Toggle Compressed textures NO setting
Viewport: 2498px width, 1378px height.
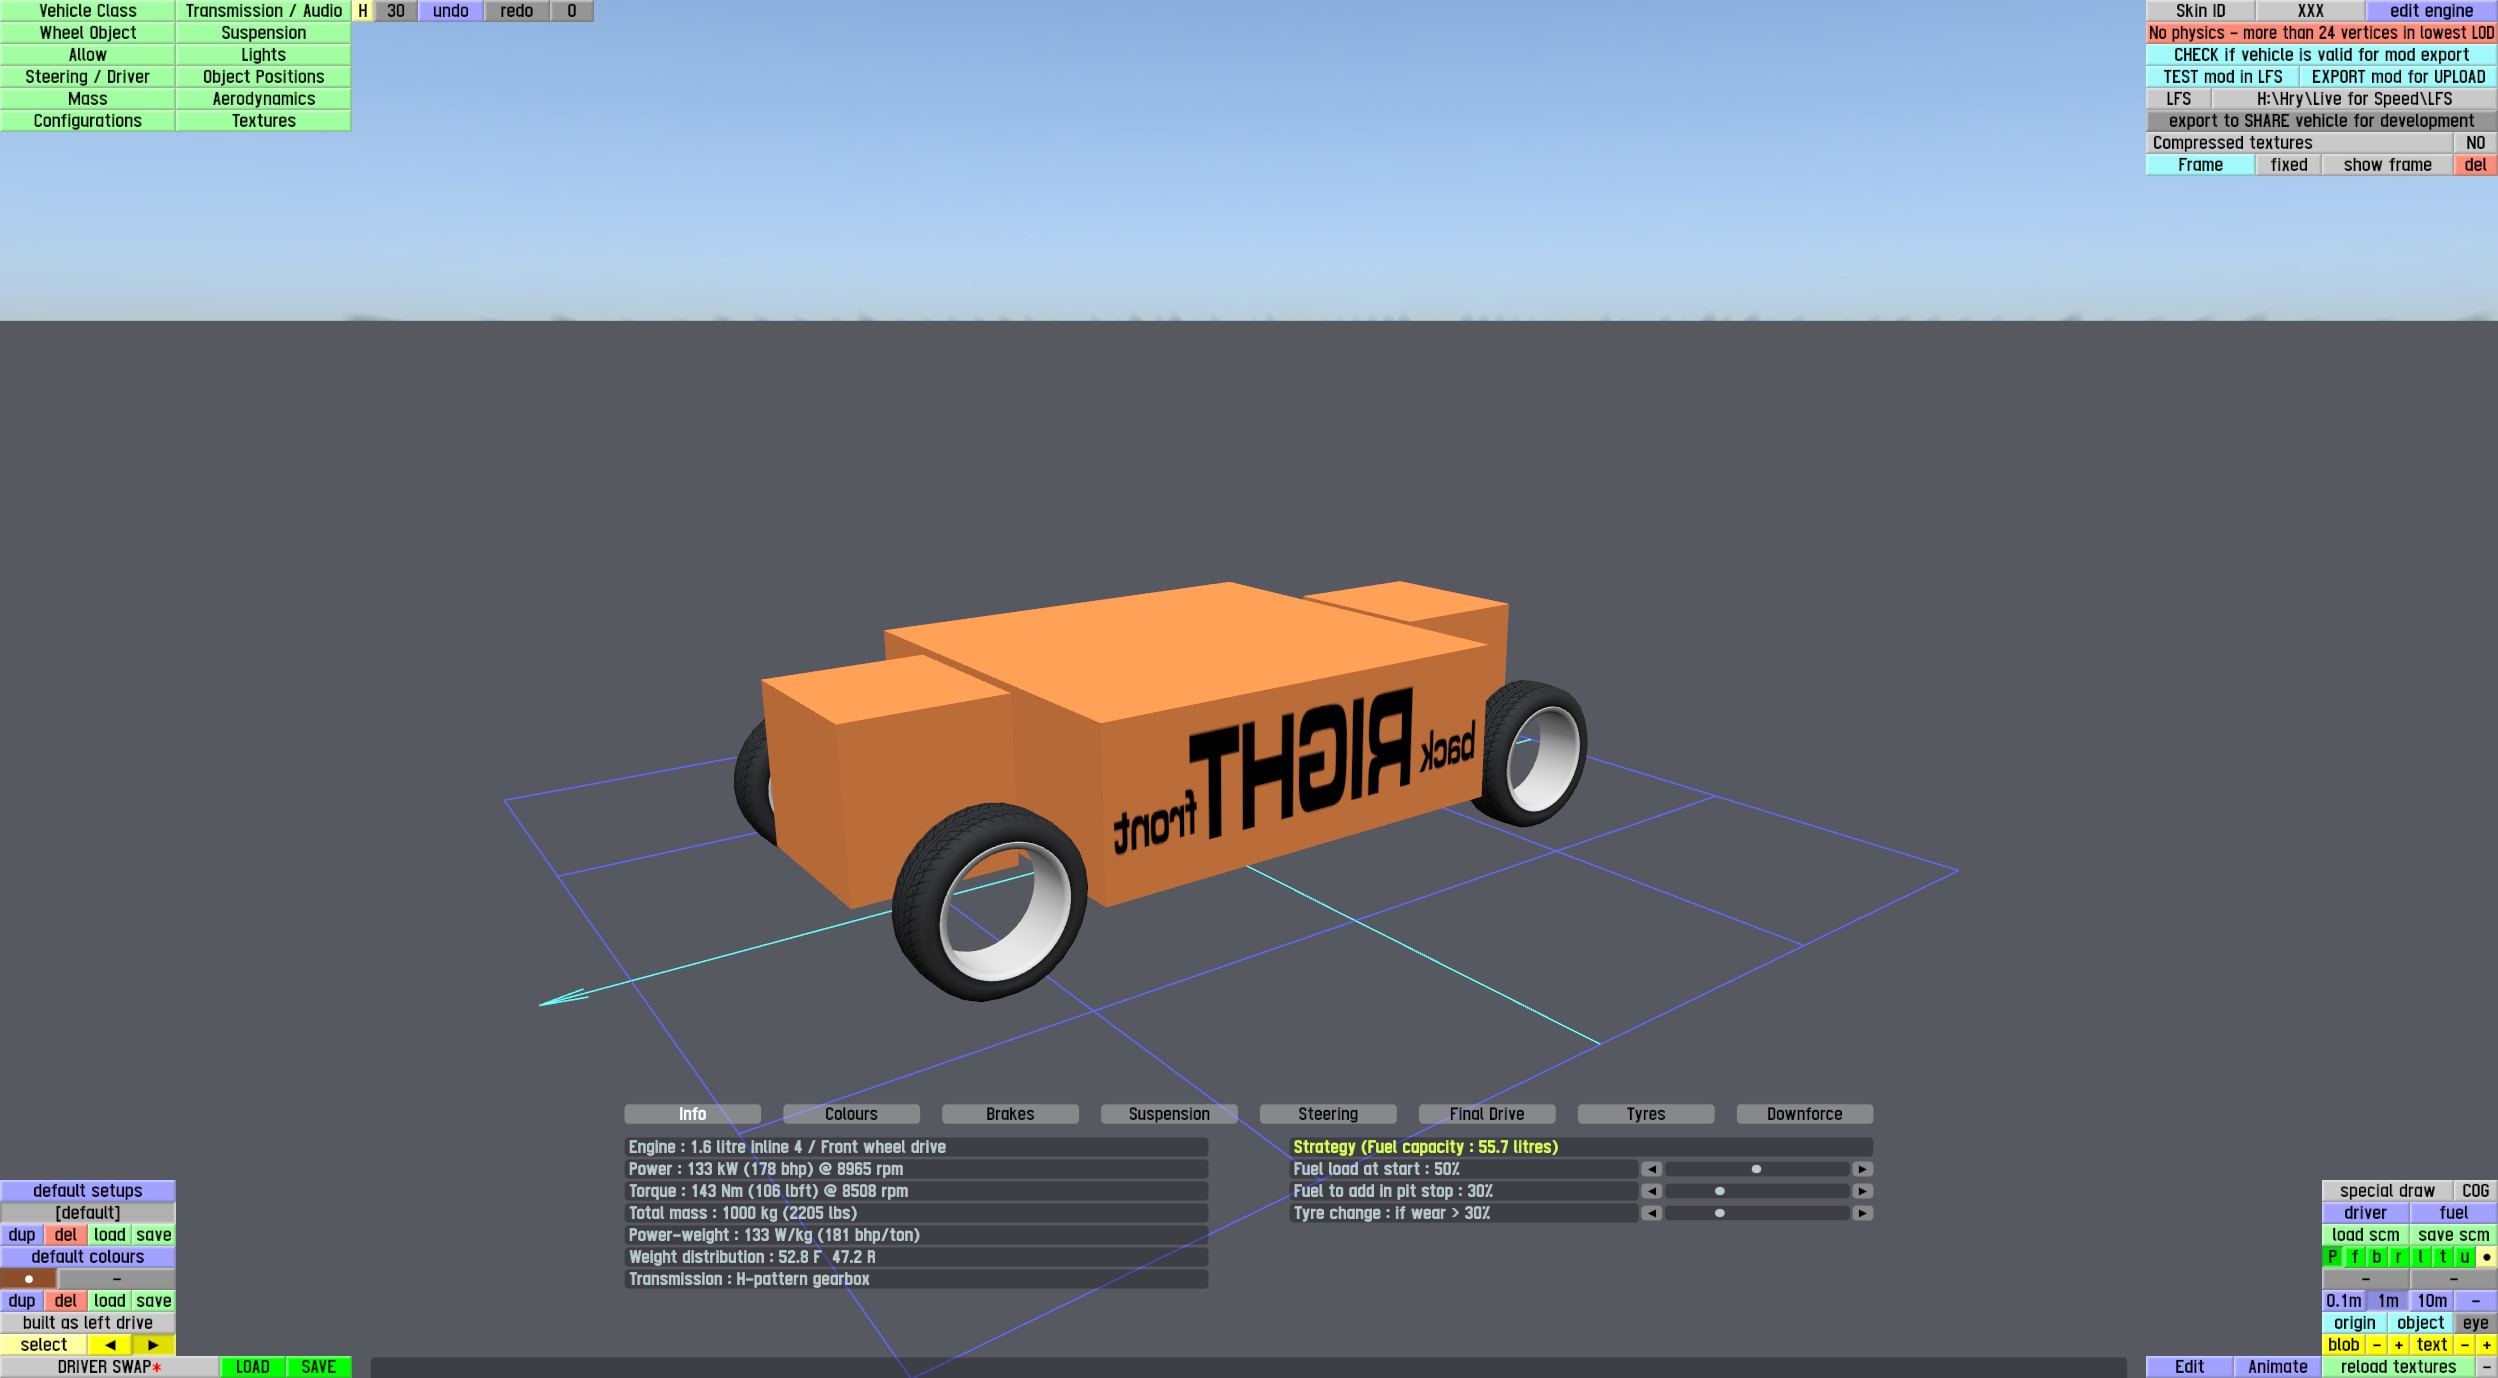tap(2475, 143)
